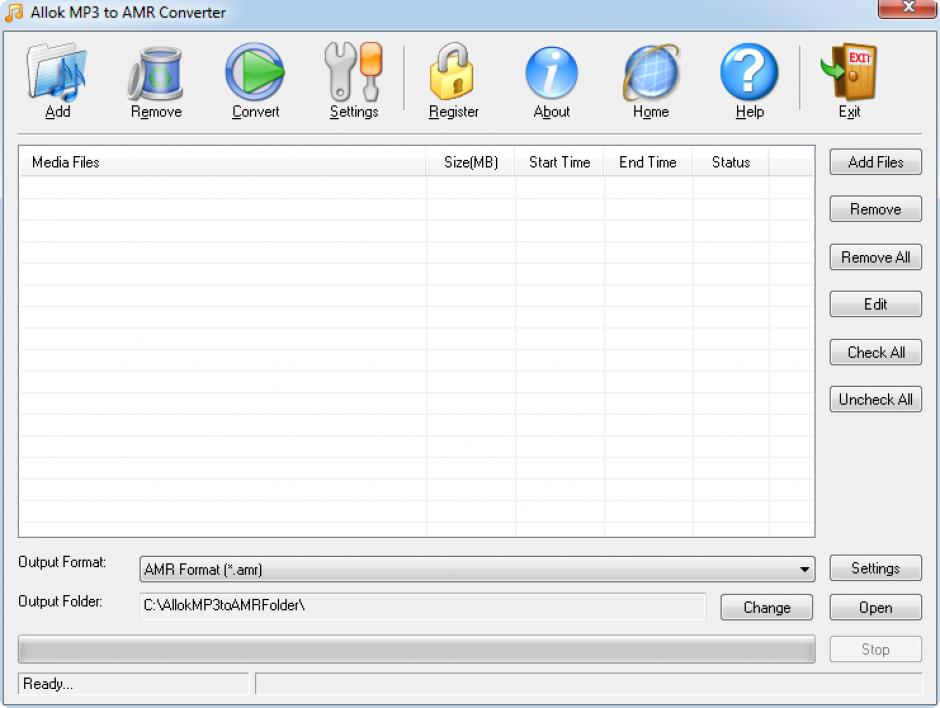The height and width of the screenshot is (708, 940).
Task: Open Settings via the wrench and screwdriver icon
Action: point(354,71)
